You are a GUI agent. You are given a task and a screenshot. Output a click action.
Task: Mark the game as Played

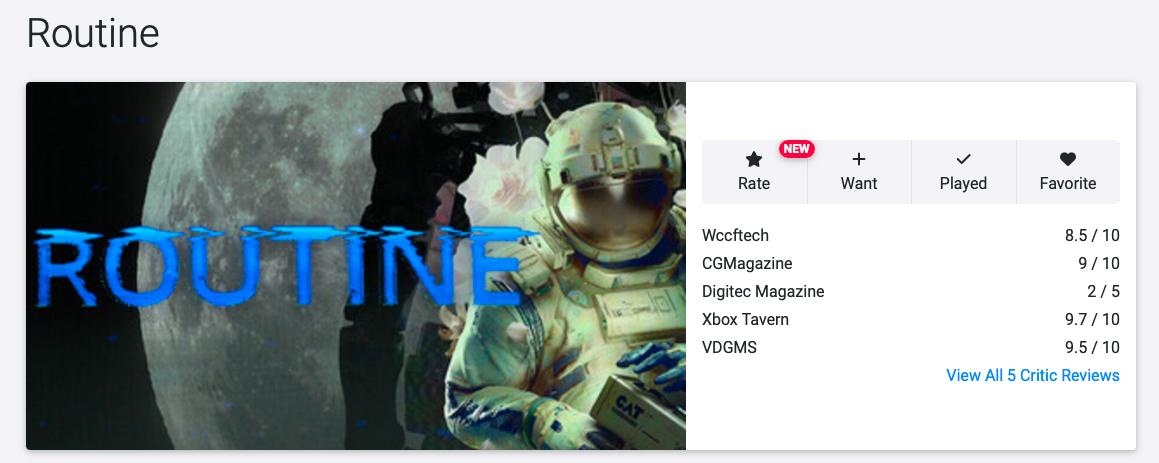point(963,172)
